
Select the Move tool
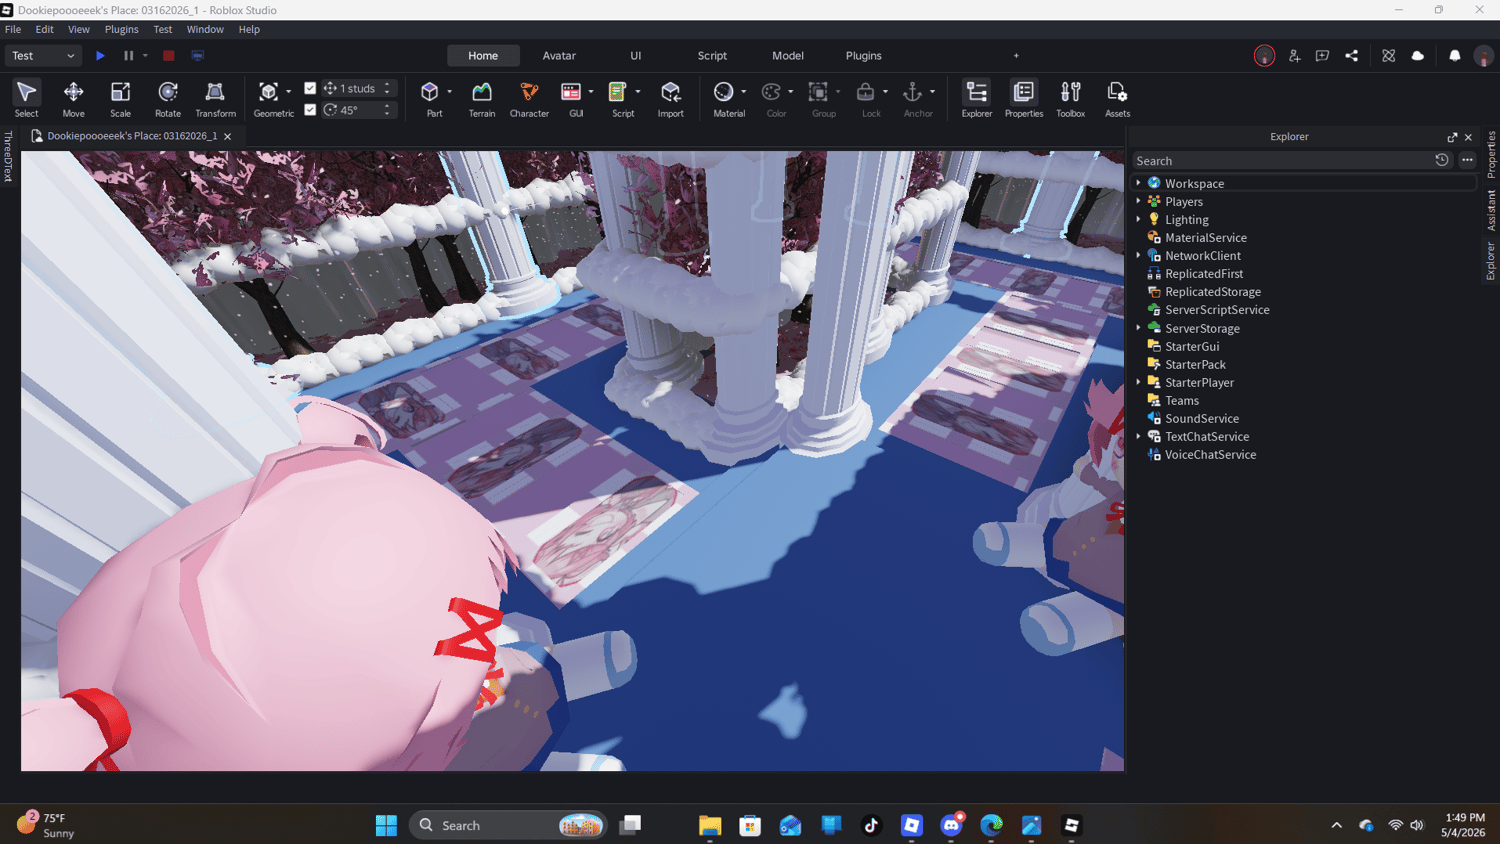click(73, 99)
